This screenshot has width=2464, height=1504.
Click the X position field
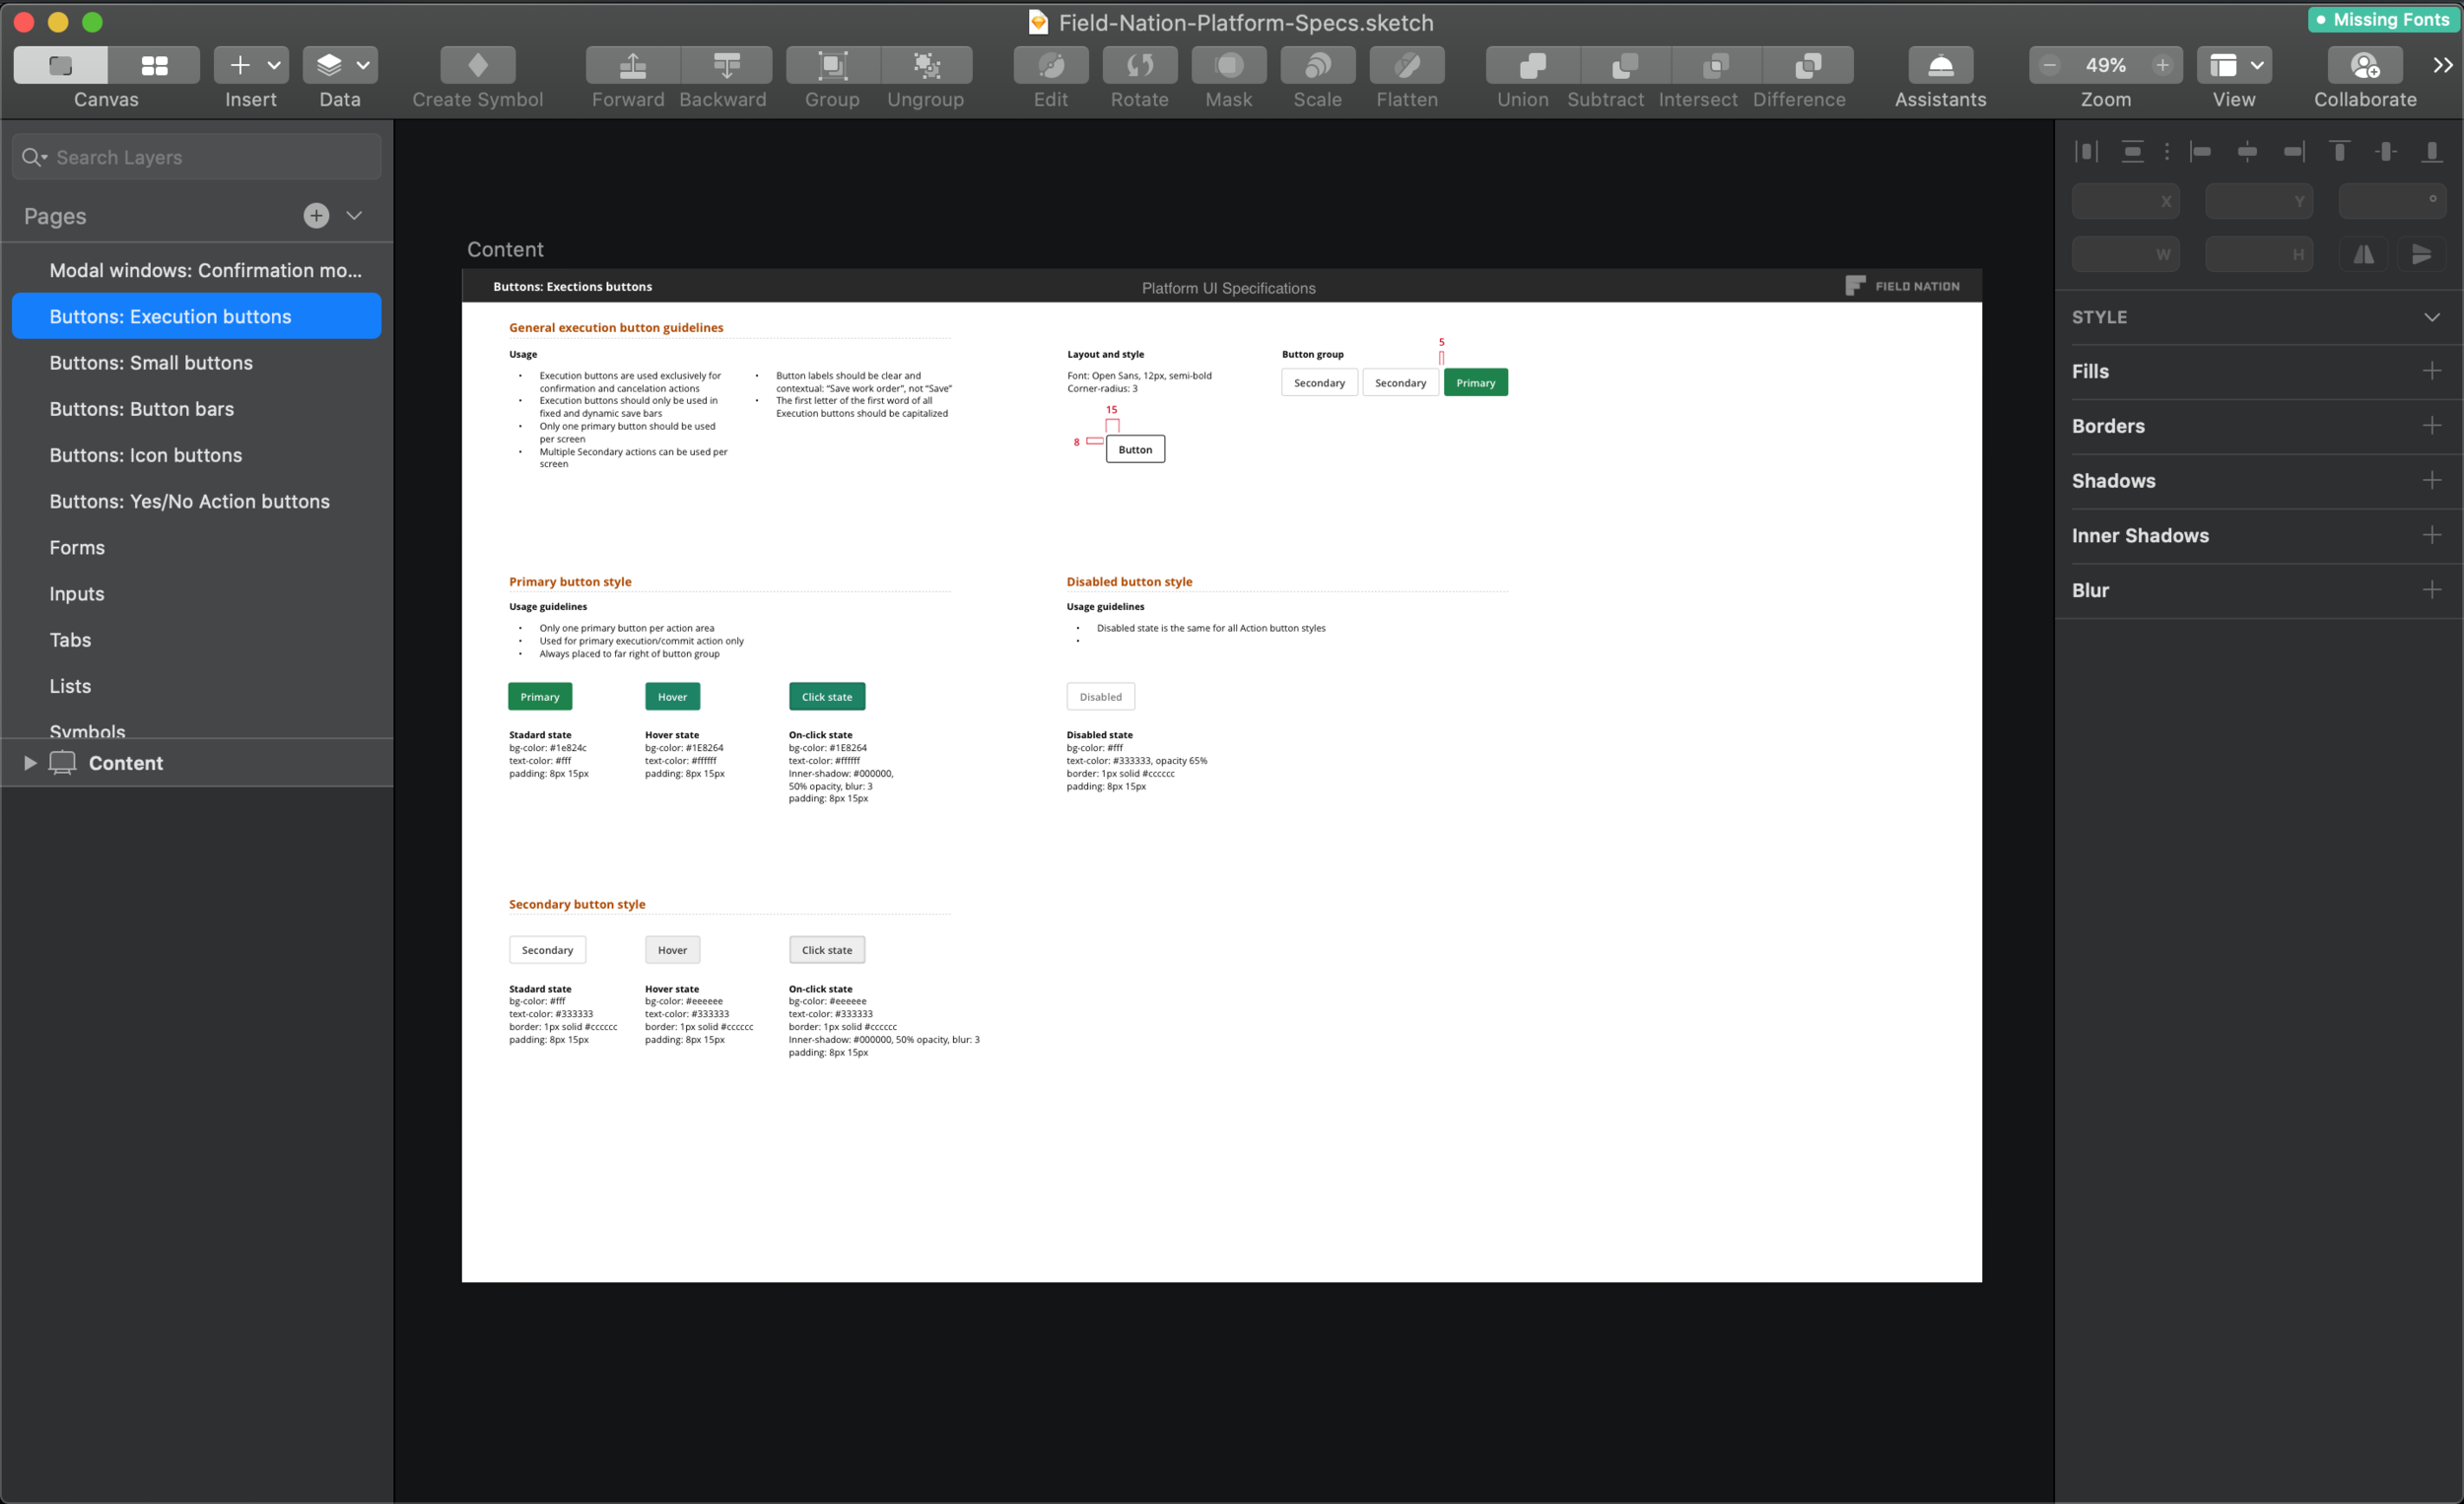click(2125, 201)
